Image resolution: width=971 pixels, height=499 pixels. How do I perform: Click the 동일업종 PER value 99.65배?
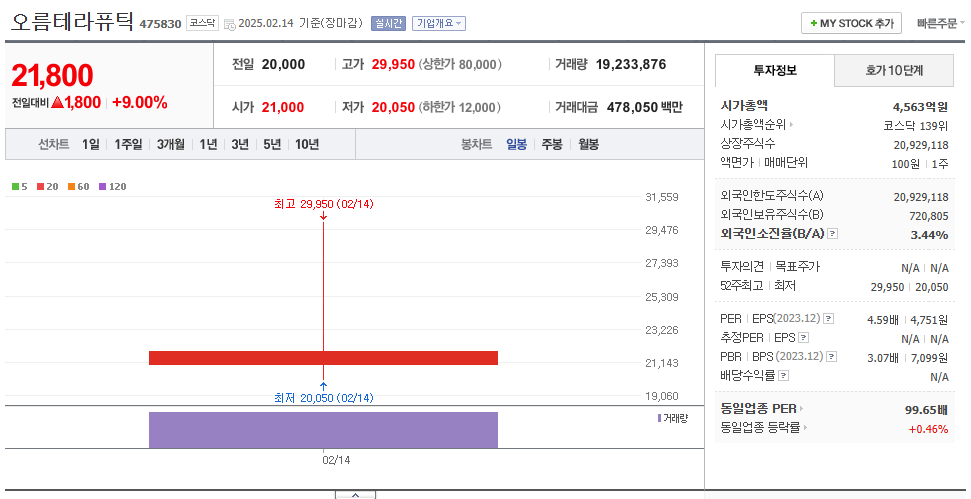[x=926, y=410]
